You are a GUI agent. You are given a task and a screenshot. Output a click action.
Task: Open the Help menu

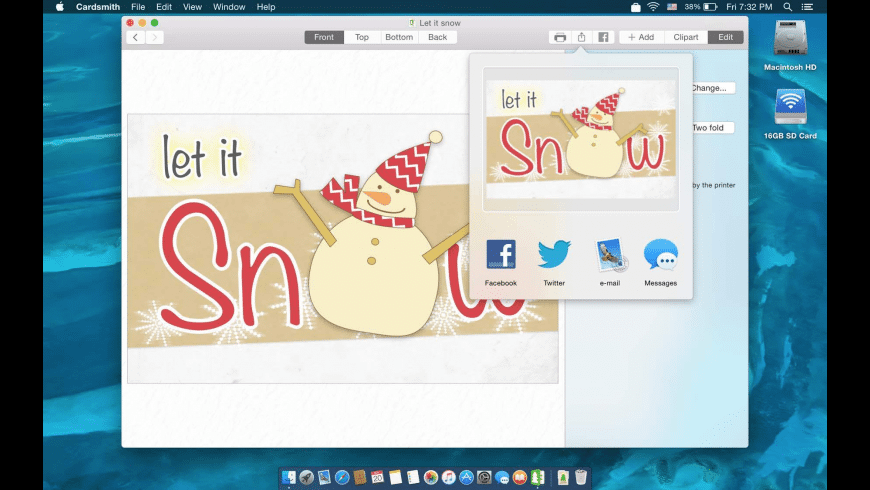[266, 7]
